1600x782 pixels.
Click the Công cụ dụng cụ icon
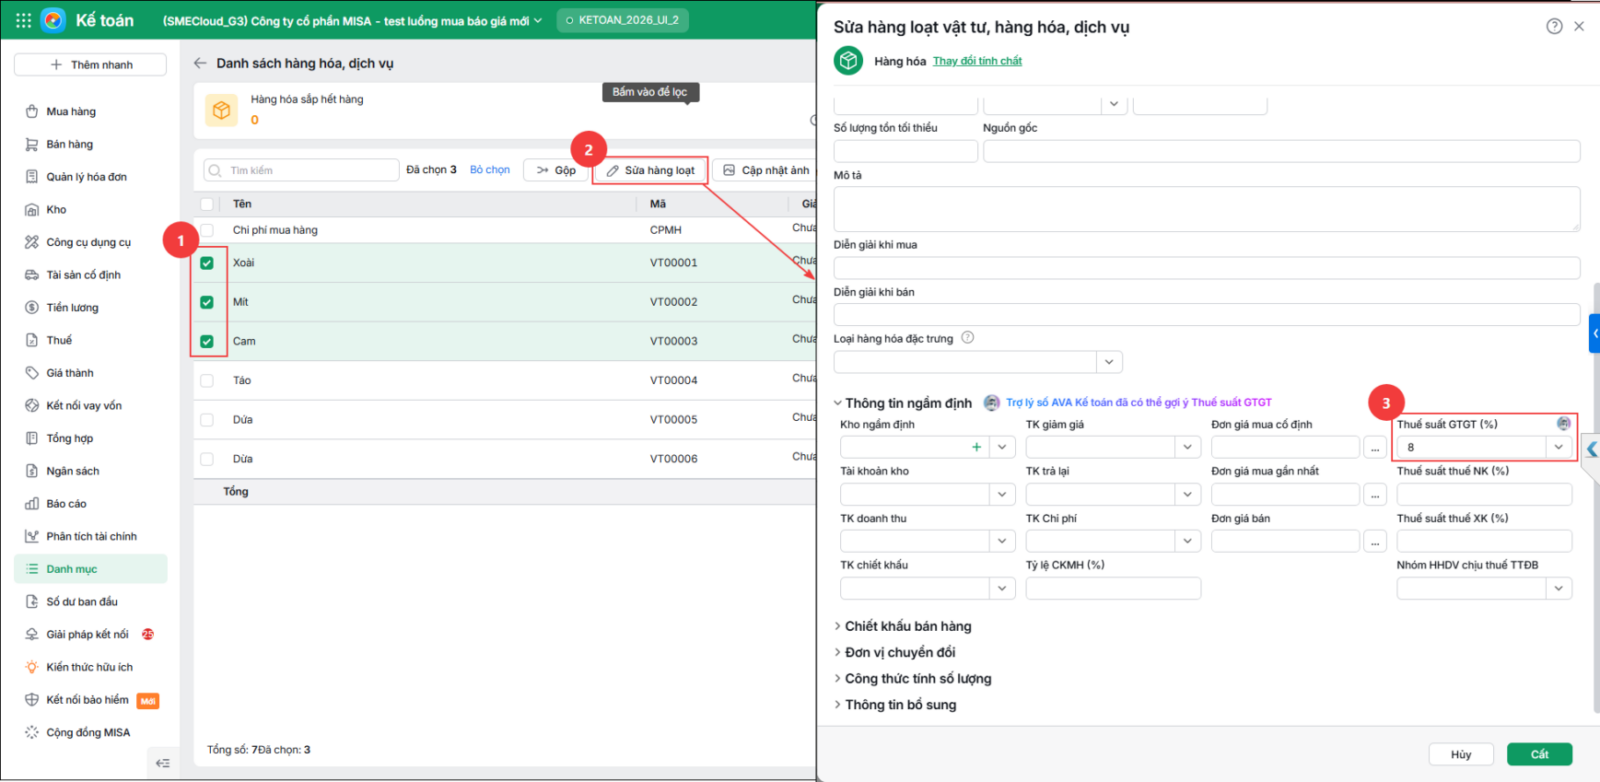click(x=32, y=243)
